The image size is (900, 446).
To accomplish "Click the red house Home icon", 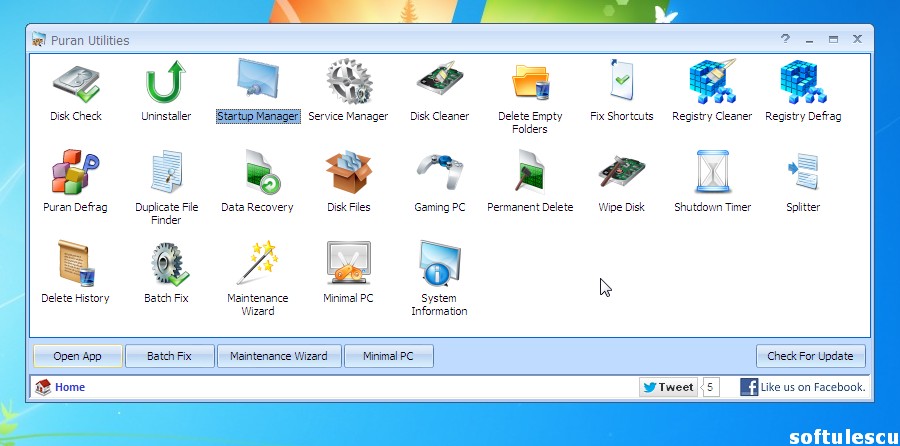I will [43, 387].
